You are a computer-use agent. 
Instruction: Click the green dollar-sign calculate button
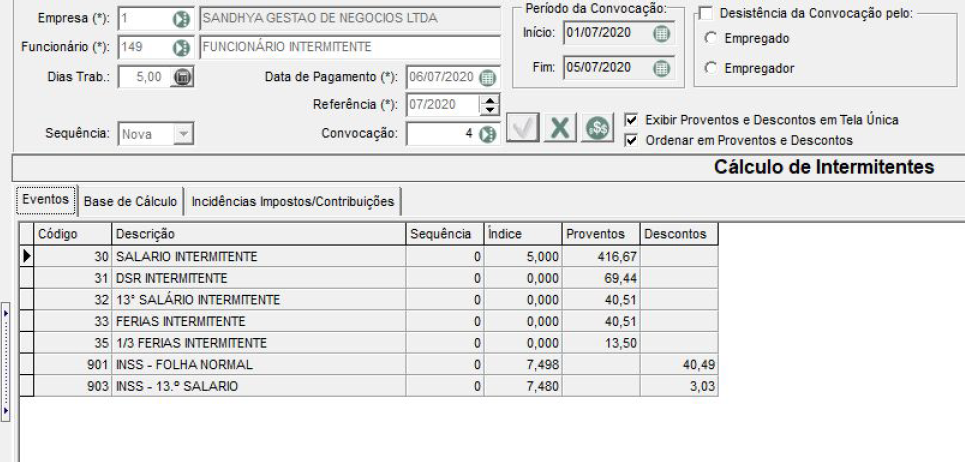(x=597, y=129)
